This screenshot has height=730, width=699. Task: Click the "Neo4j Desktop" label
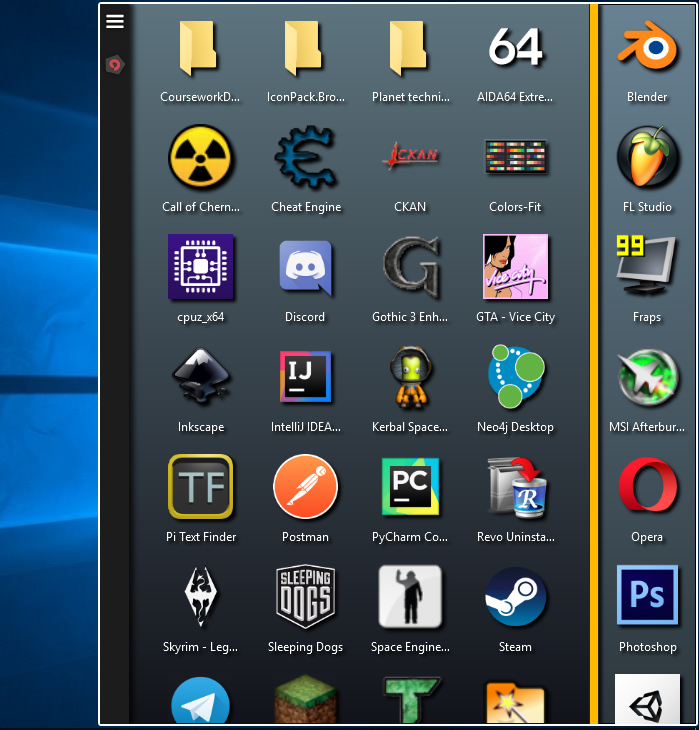tap(515, 427)
